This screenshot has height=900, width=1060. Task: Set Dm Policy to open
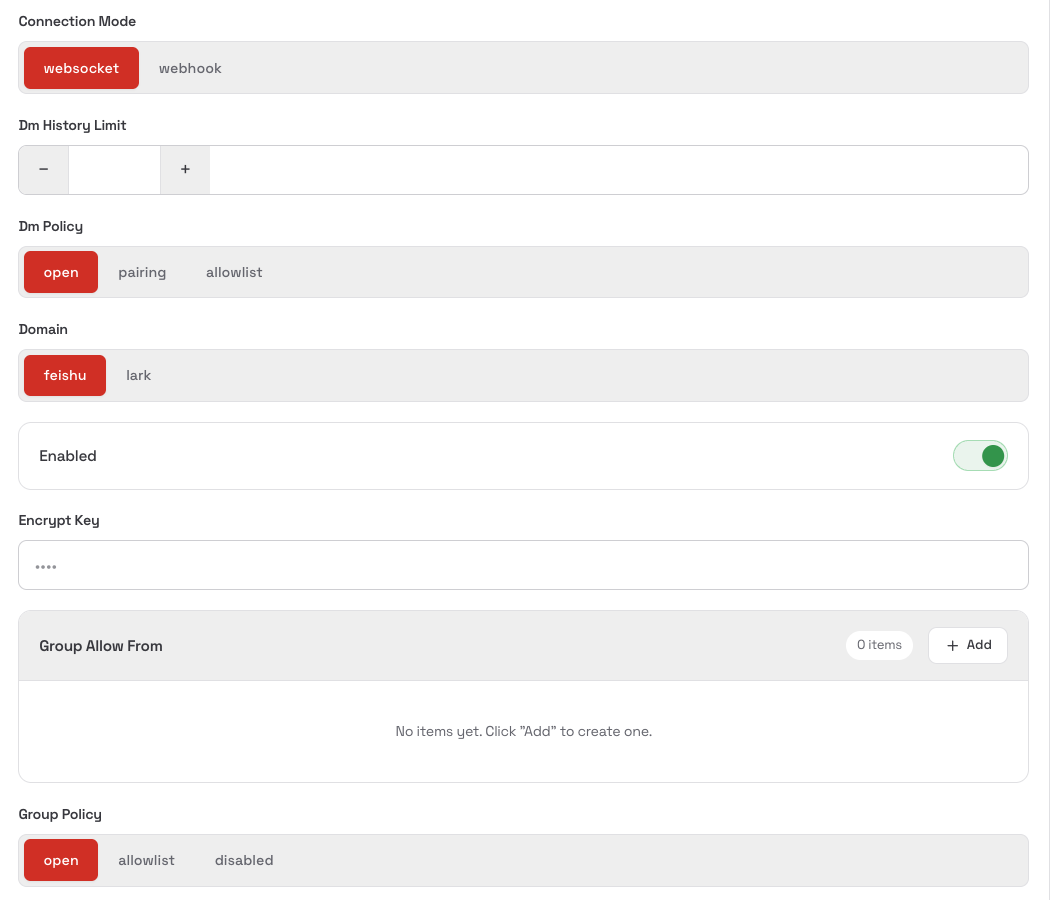tap(61, 273)
